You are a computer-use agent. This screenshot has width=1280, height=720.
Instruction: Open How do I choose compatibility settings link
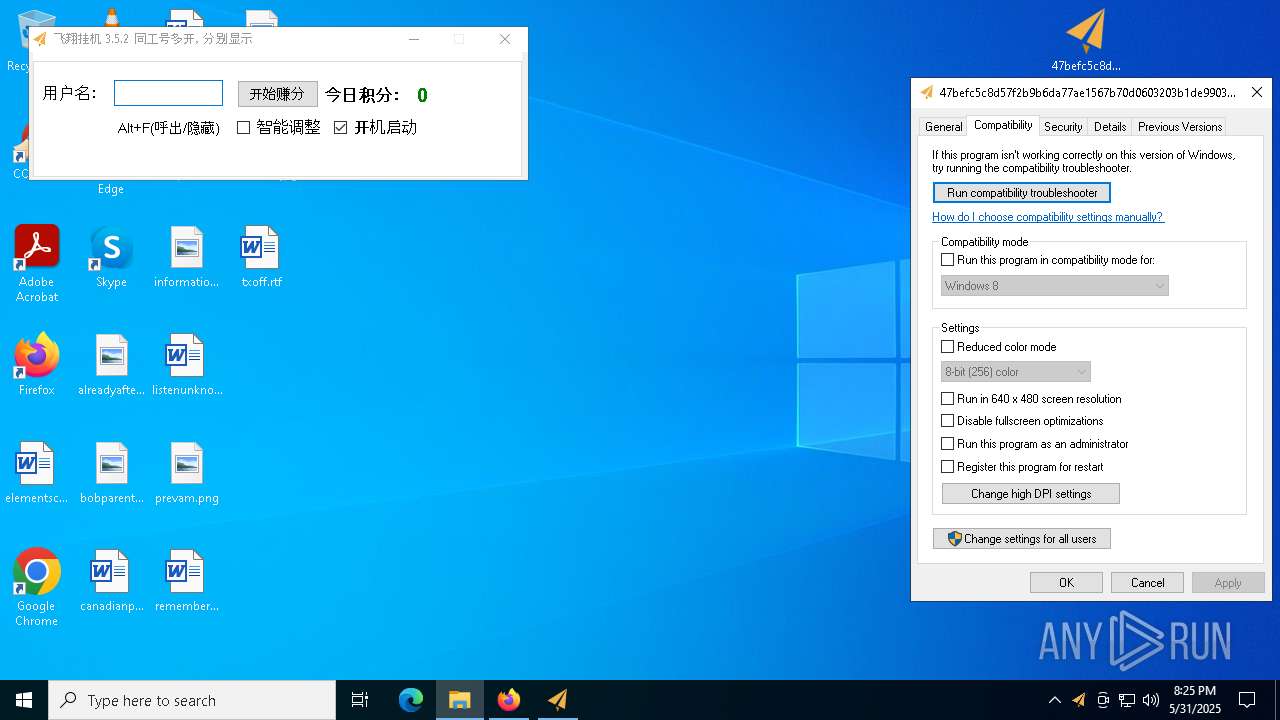pyautogui.click(x=1048, y=217)
